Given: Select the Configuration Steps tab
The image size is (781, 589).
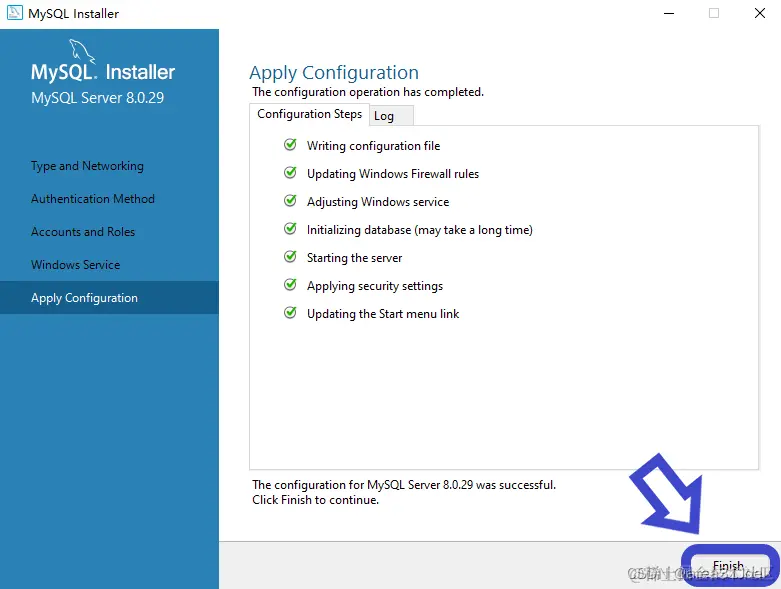Looking at the screenshot, I should tap(309, 114).
